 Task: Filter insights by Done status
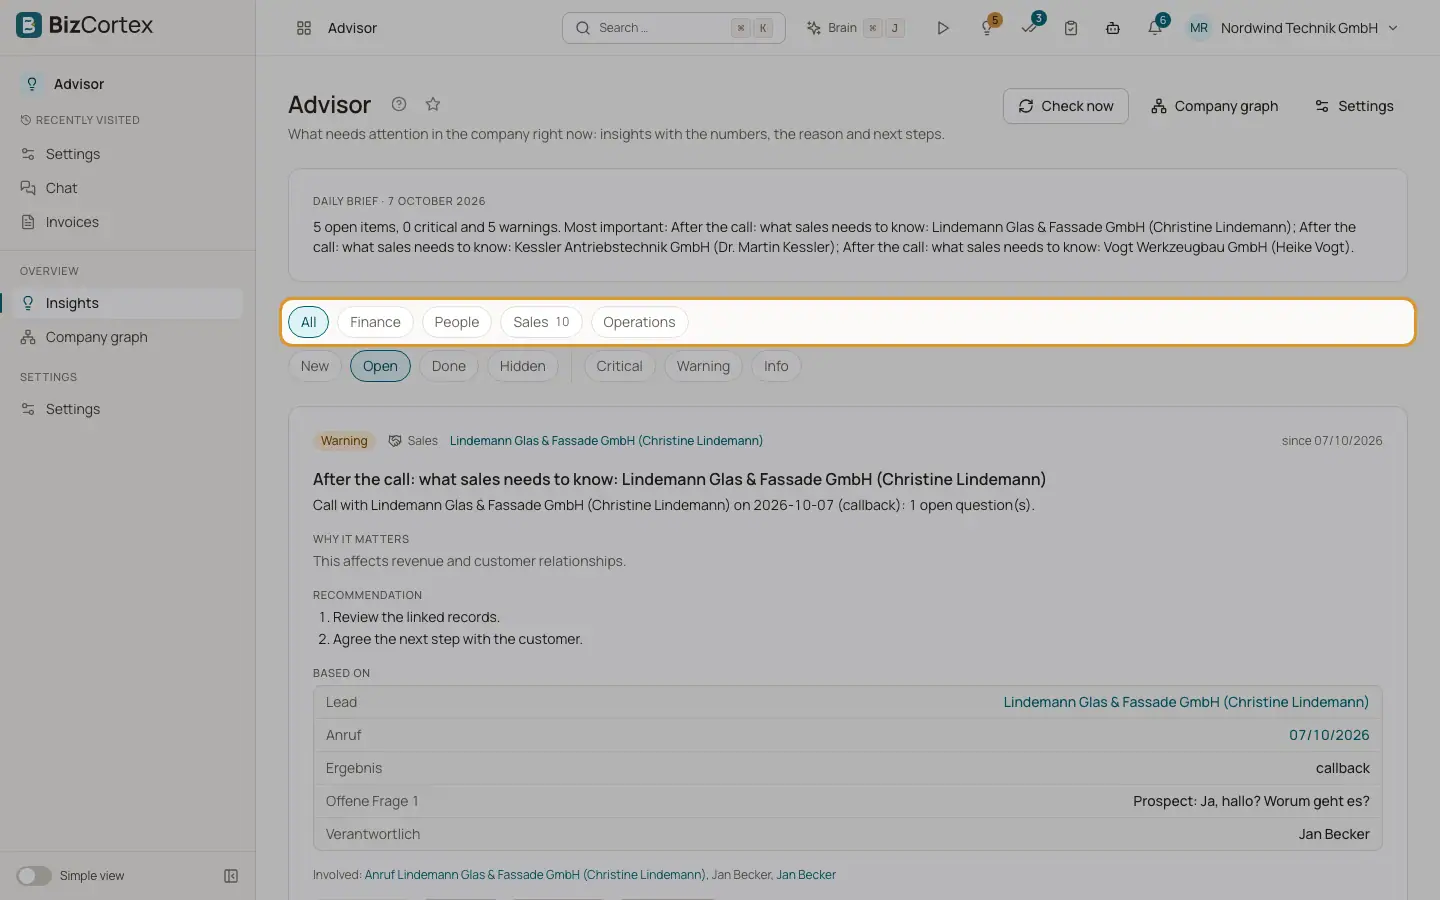pyautogui.click(x=449, y=366)
